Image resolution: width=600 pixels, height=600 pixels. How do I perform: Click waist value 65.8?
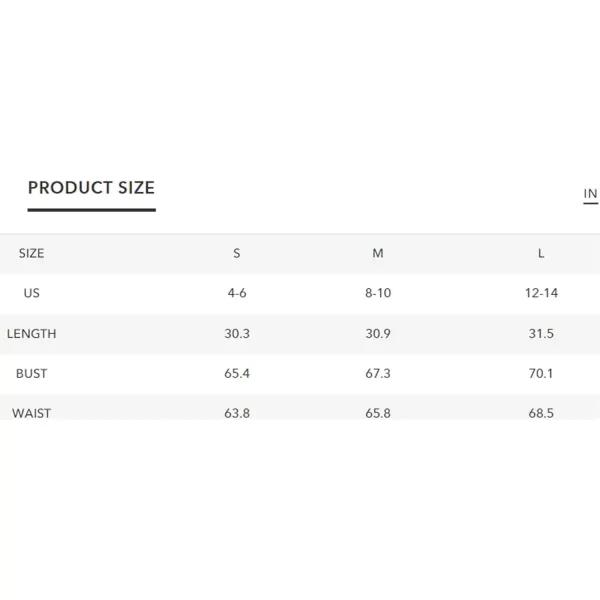pos(378,413)
